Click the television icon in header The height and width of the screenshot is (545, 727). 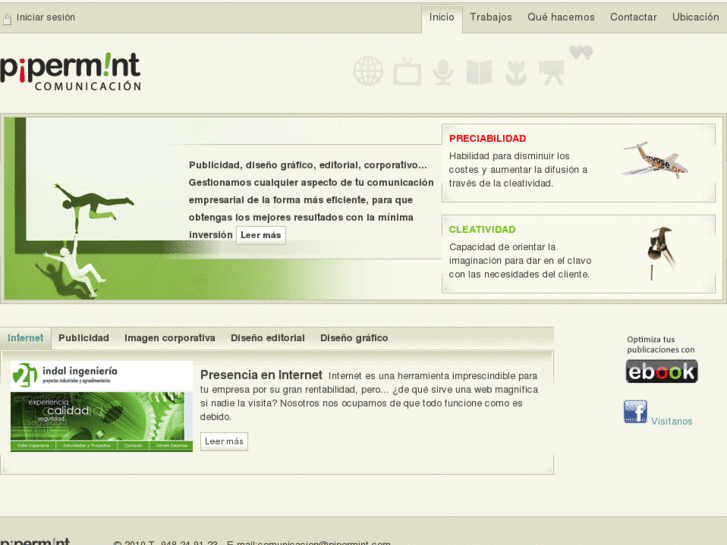407,71
